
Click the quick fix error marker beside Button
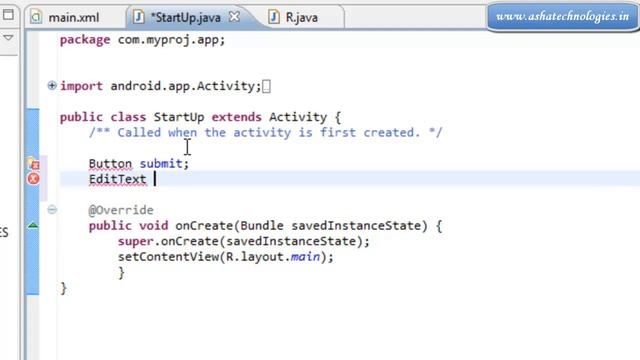tap(33, 164)
